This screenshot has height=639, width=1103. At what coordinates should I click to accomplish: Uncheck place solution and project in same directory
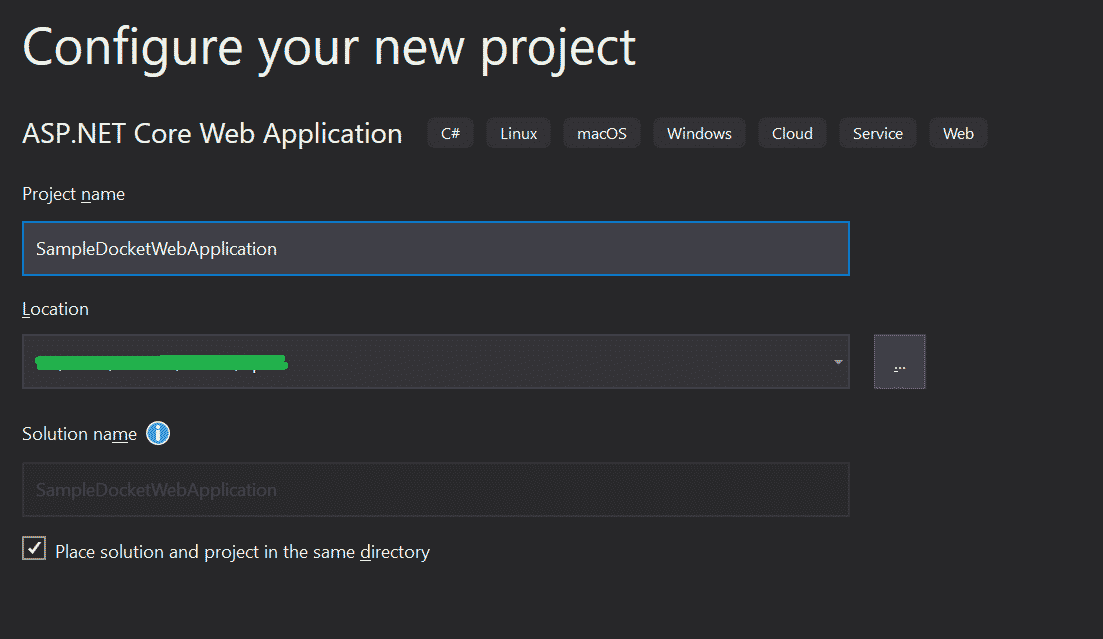(33, 548)
